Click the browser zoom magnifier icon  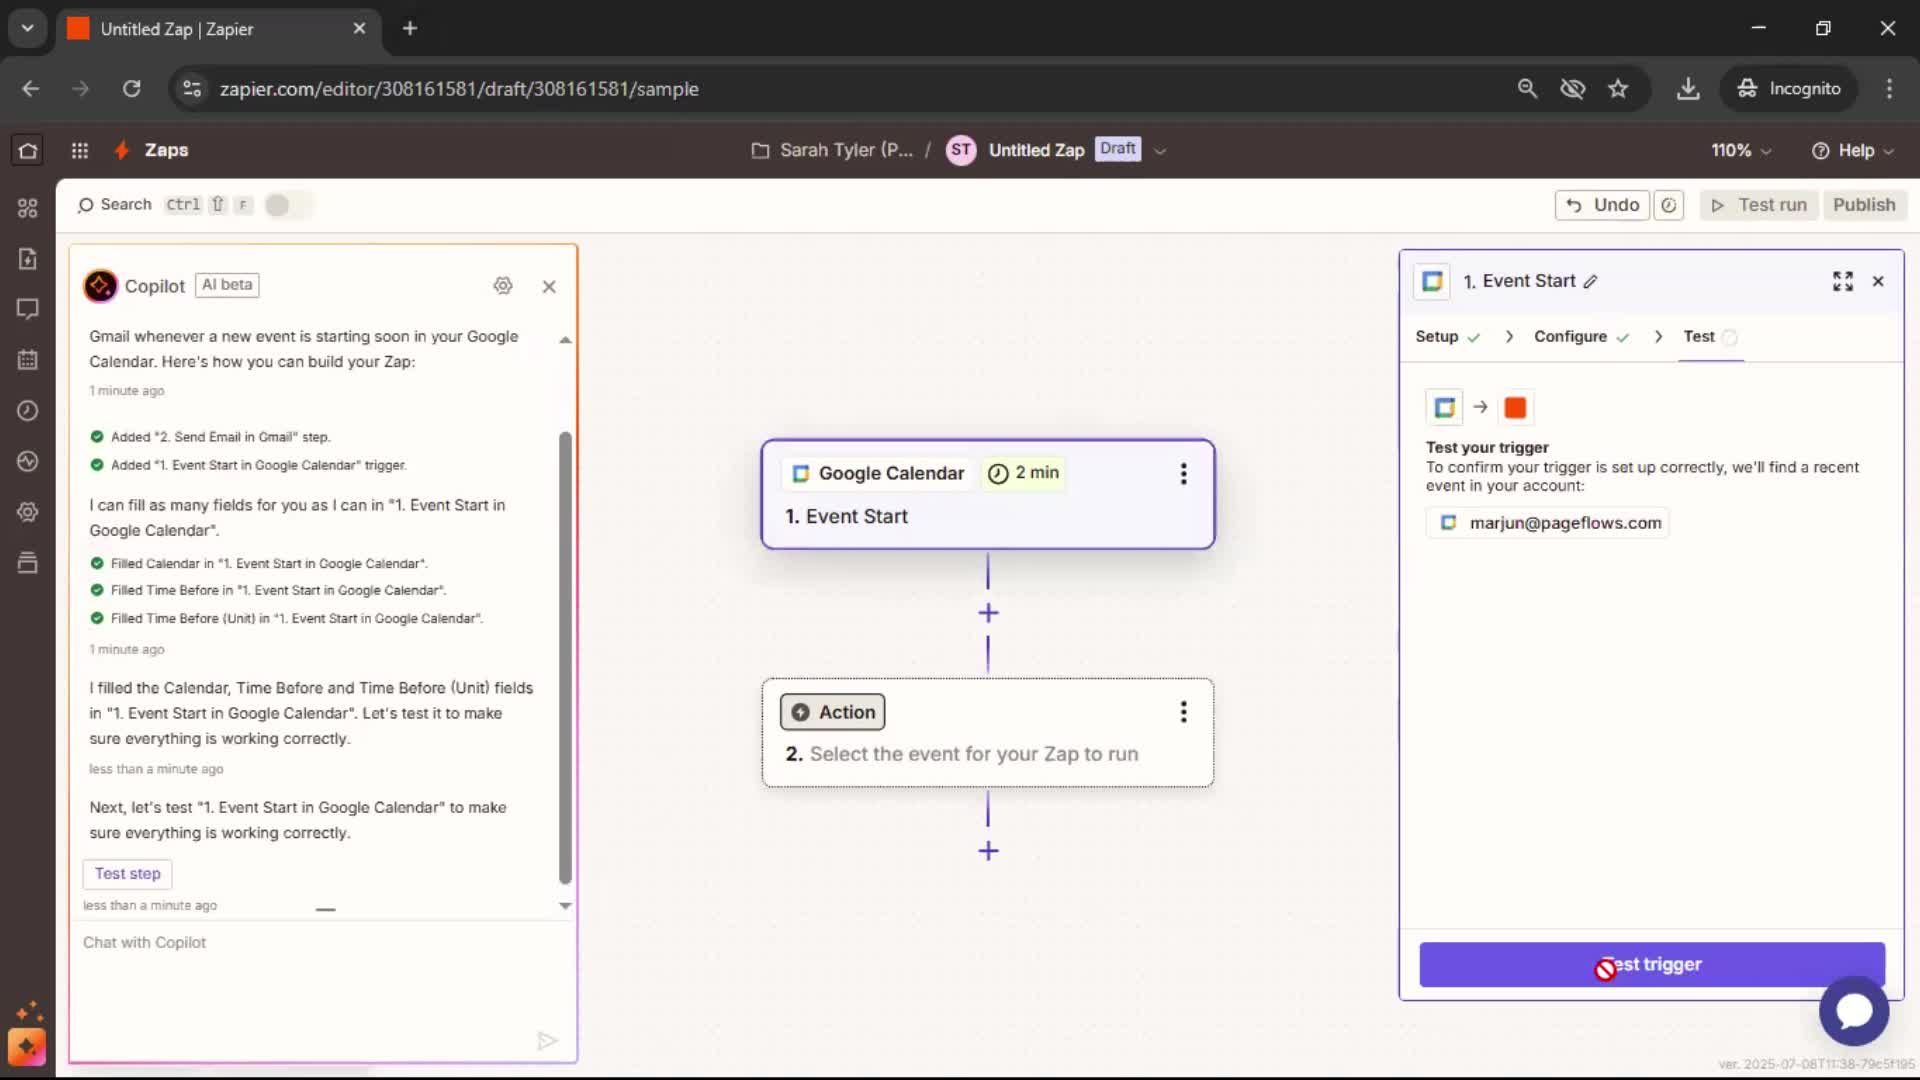(x=1527, y=89)
